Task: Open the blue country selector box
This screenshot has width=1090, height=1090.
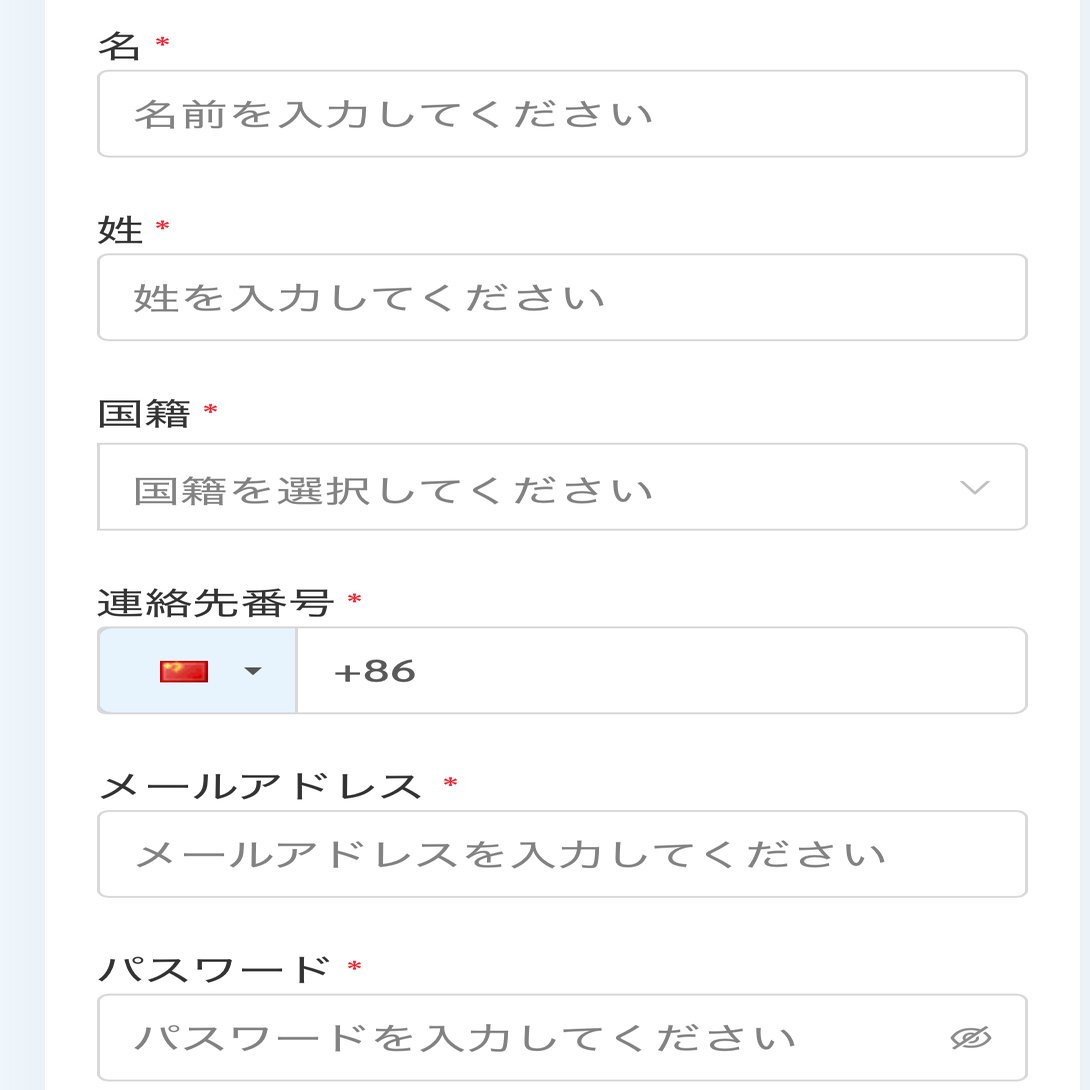Action: point(198,671)
